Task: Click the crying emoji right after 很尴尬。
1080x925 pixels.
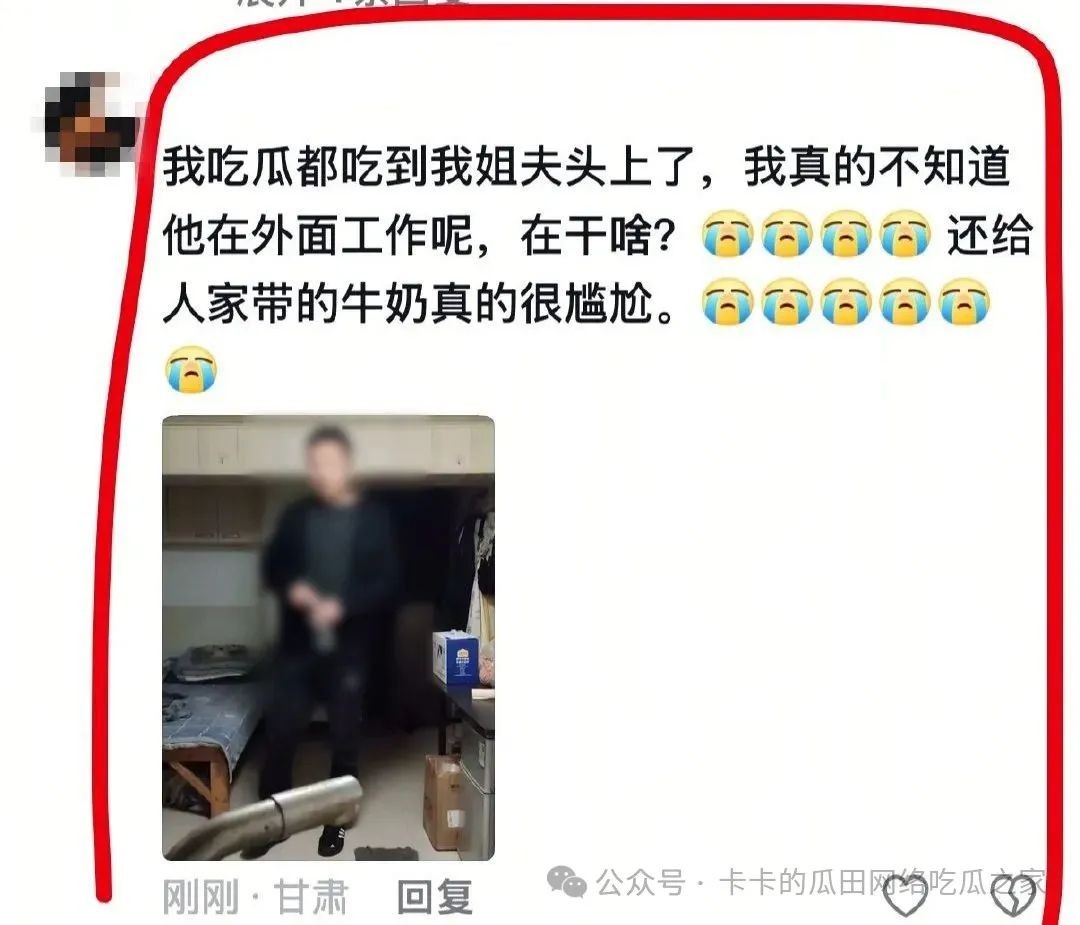Action: (x=727, y=301)
